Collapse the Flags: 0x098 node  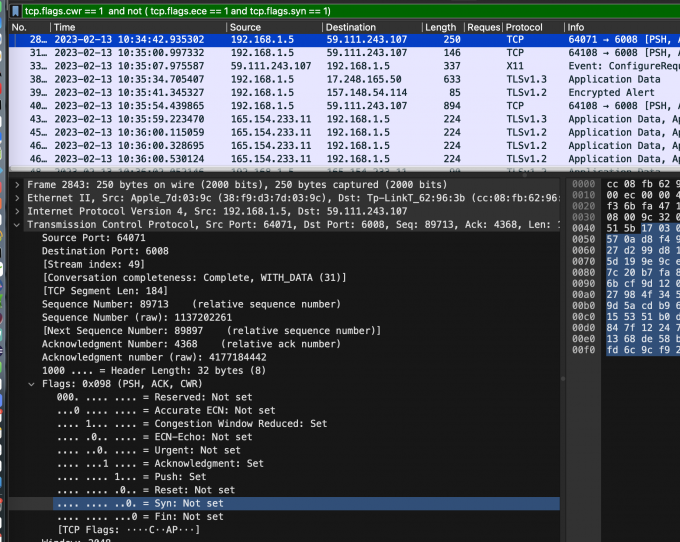(31, 384)
